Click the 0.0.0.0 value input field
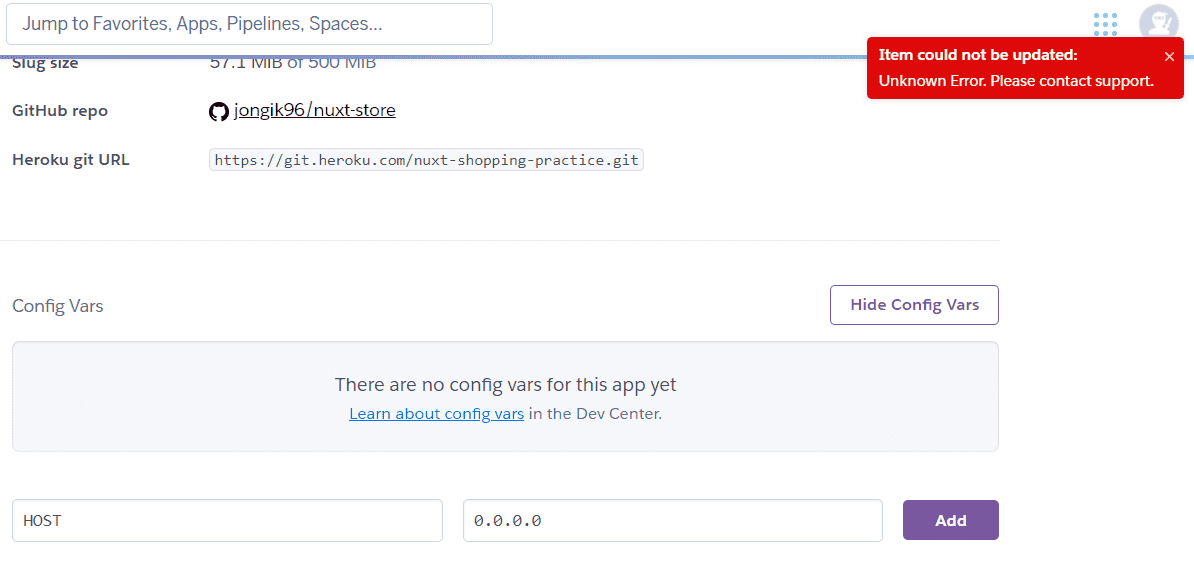Screen dimensions: 1194x577 672,520
